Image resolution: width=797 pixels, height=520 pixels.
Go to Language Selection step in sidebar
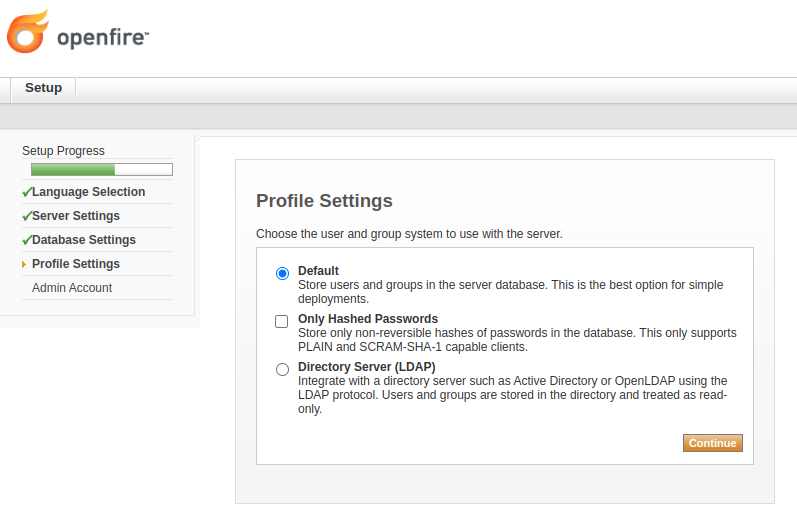click(88, 192)
